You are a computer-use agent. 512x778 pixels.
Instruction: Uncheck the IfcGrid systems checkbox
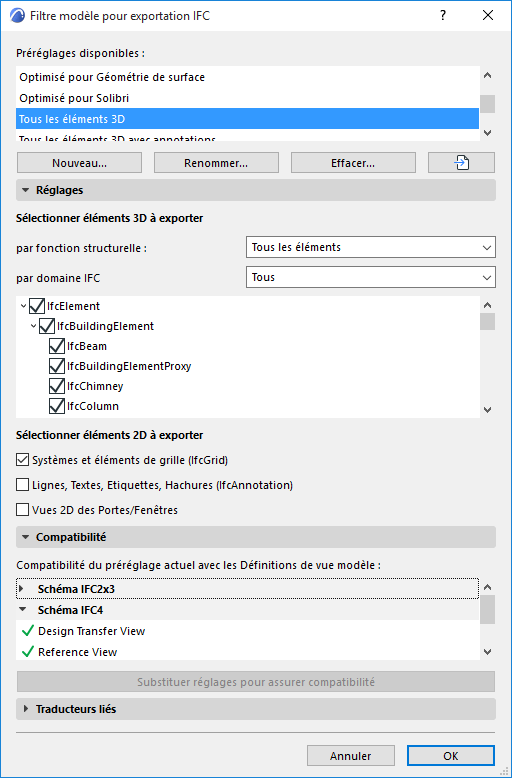[22, 460]
